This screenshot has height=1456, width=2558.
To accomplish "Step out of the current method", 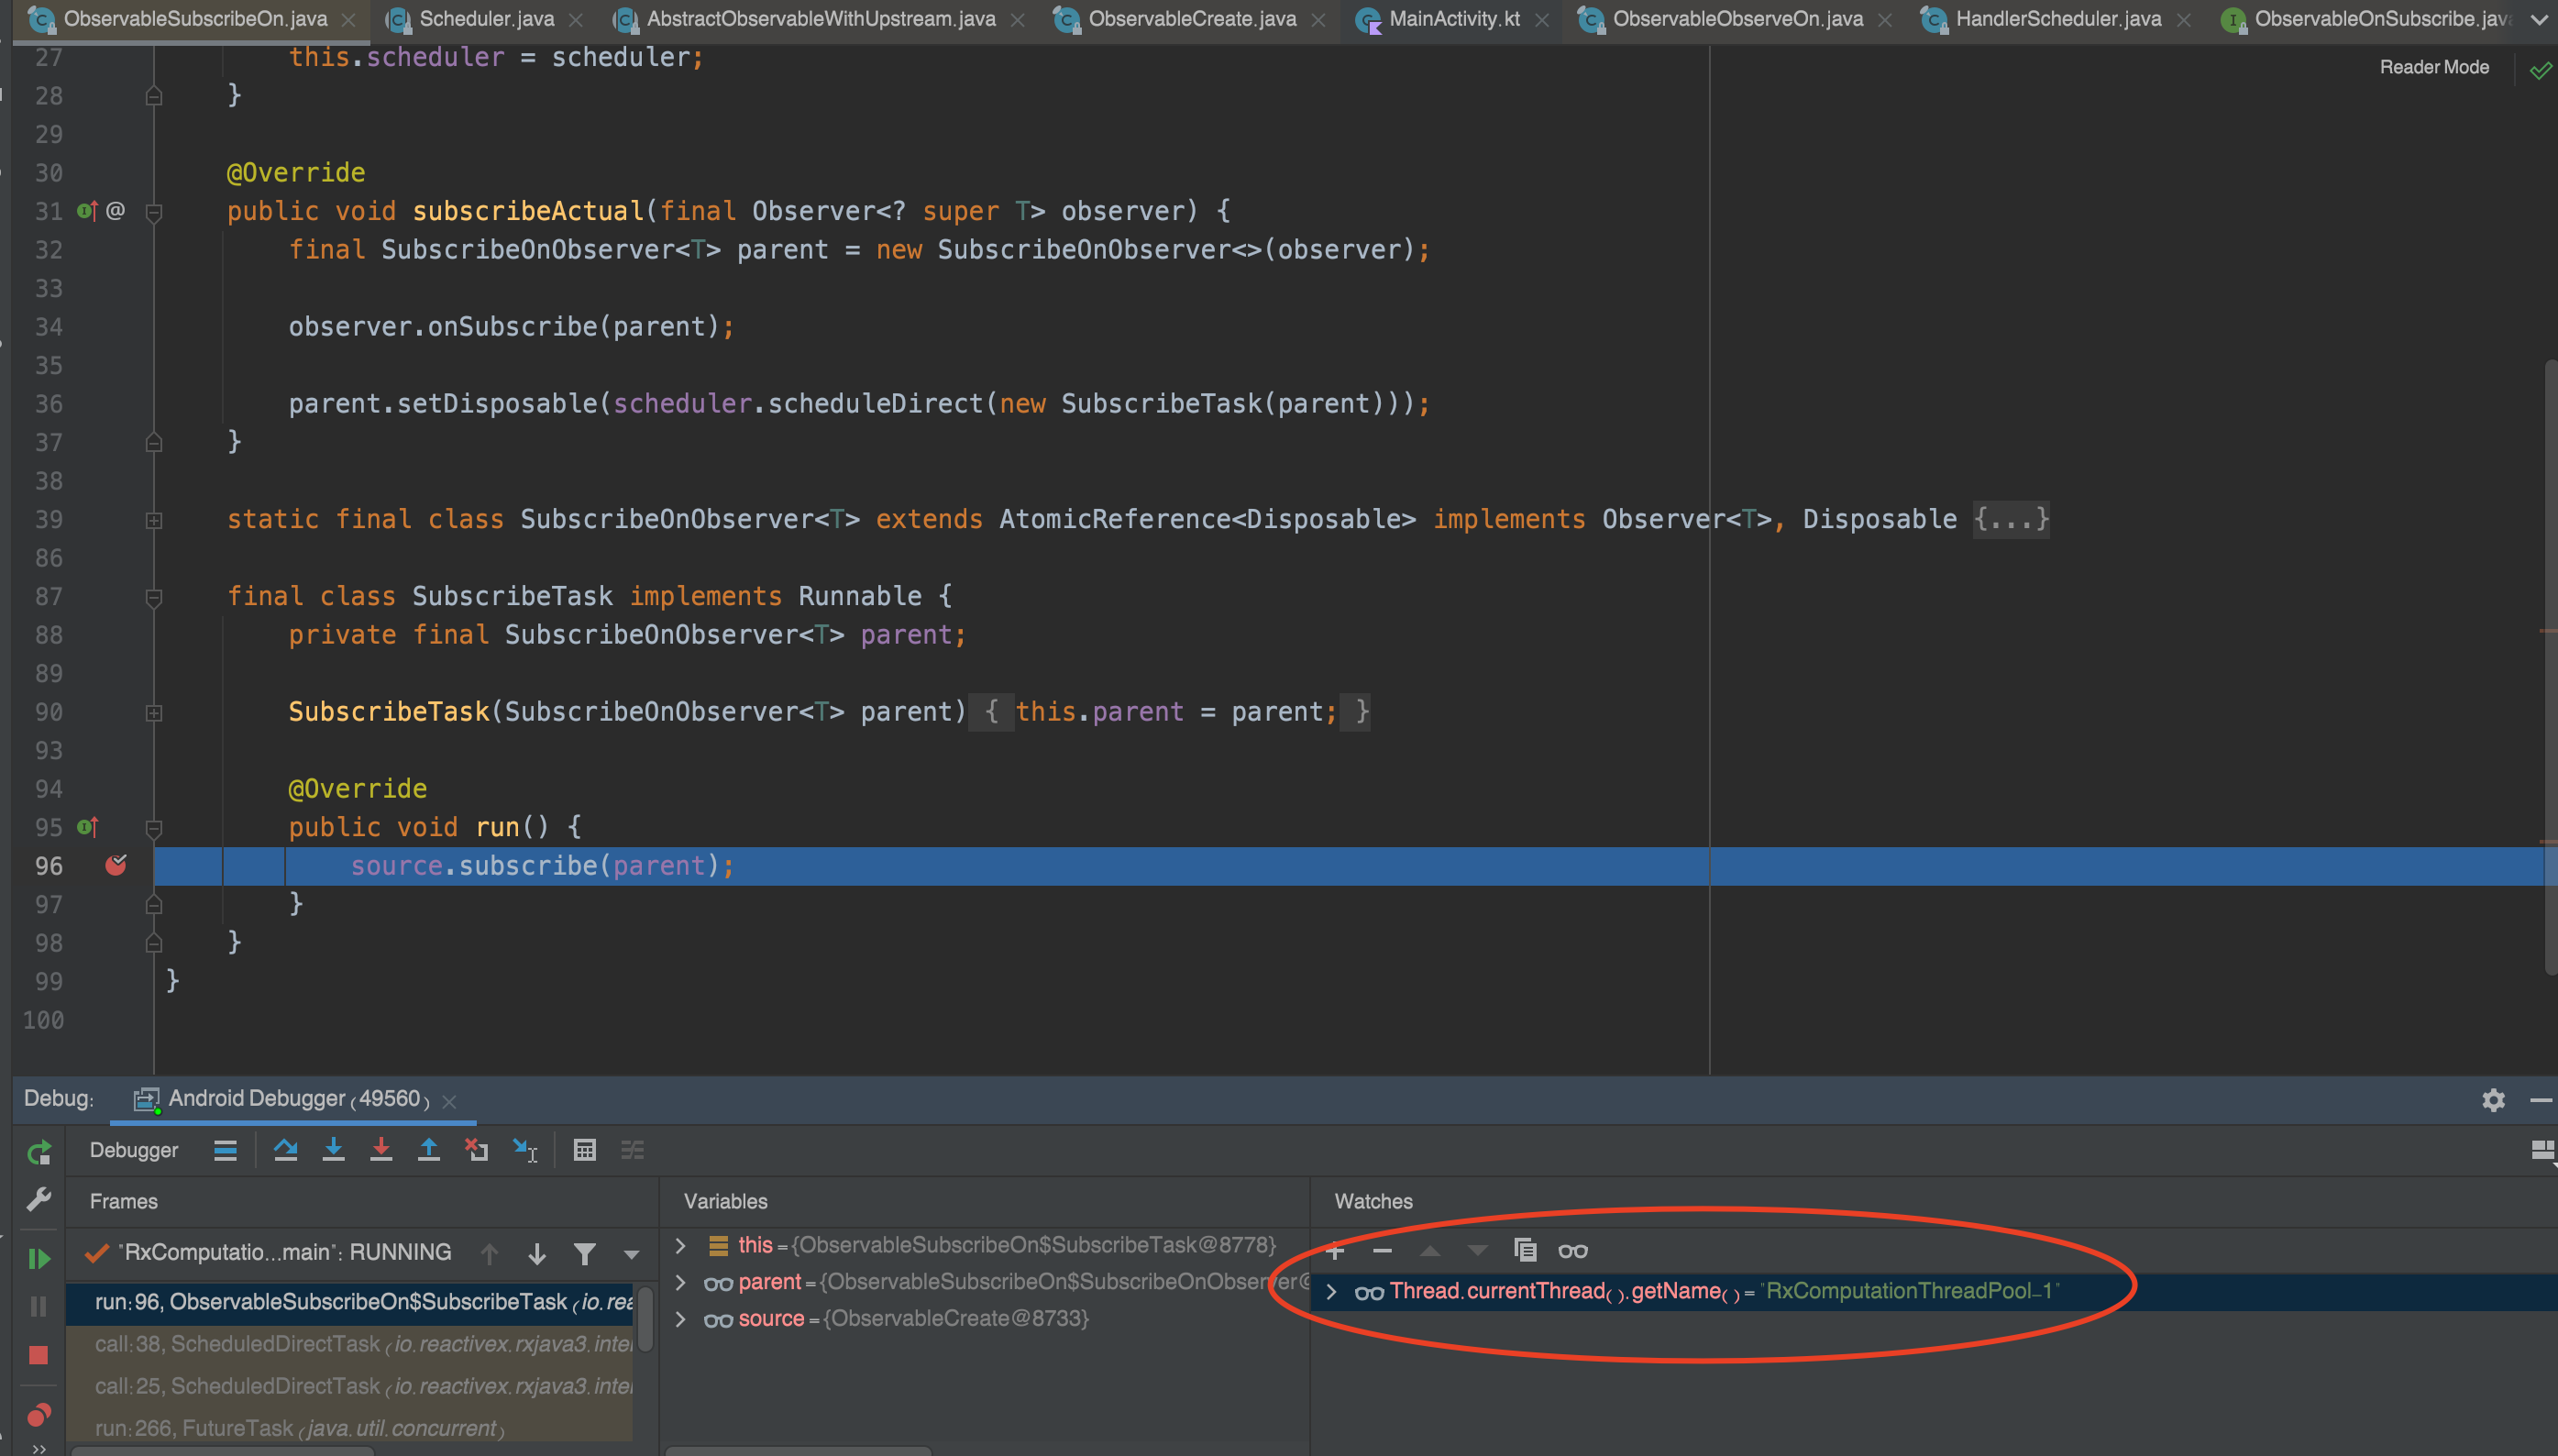I will (x=430, y=1150).
